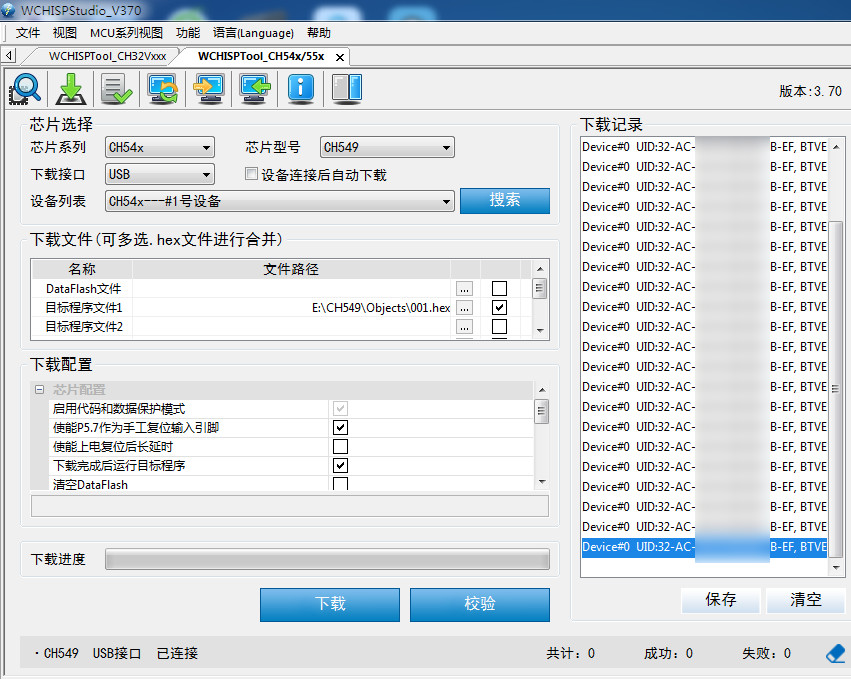Click the 下载配置 scrollbar thumb
Screen dimensions: 851x679
coord(542,411)
